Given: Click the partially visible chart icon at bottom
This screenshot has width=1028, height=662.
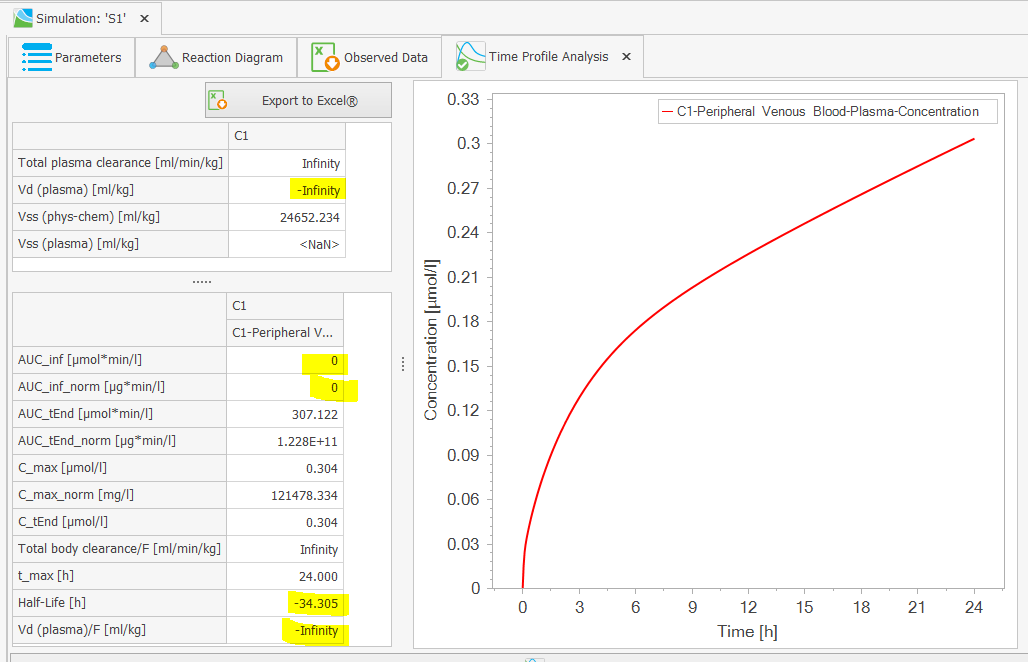Looking at the screenshot, I should (x=534, y=658).
